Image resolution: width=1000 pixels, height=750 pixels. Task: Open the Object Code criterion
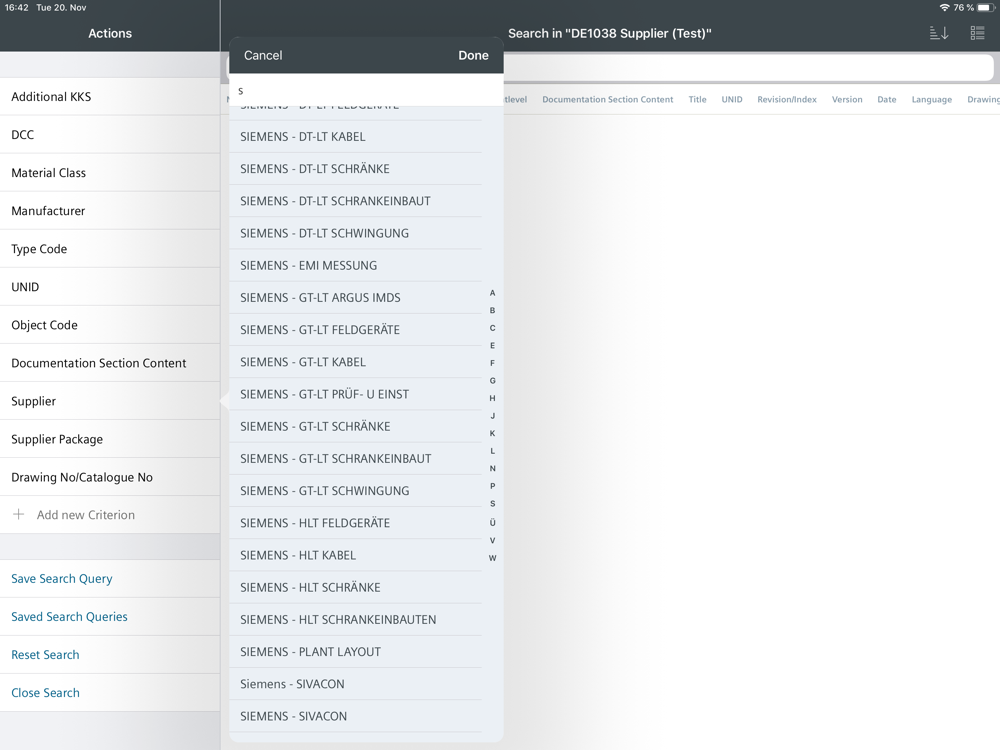[x=110, y=325]
